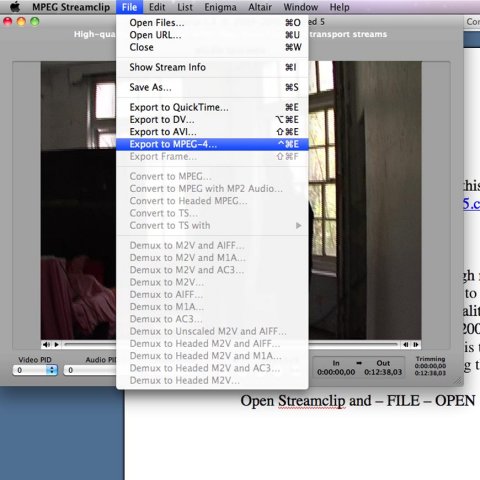Choose Open URL… menu entry
This screenshot has width=480, height=480.
(x=212, y=35)
